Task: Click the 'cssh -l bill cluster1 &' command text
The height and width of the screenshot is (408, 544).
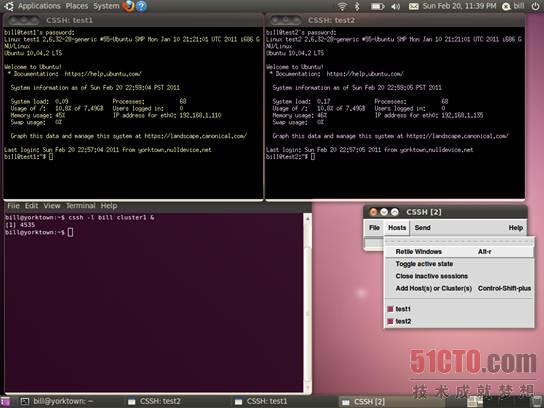Action: [x=111, y=218]
